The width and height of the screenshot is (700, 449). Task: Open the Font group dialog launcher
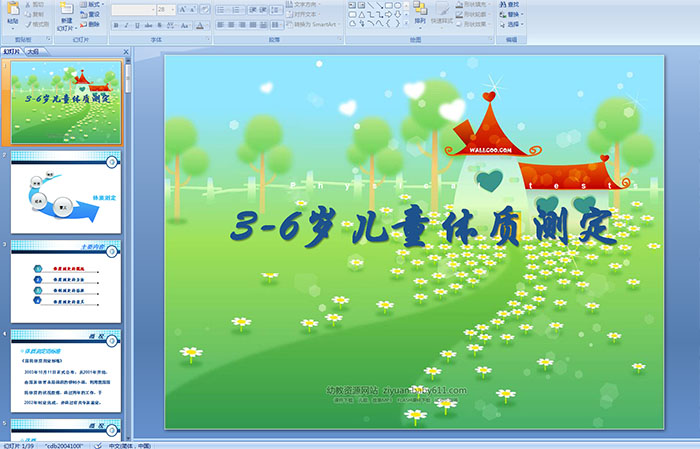point(208,39)
